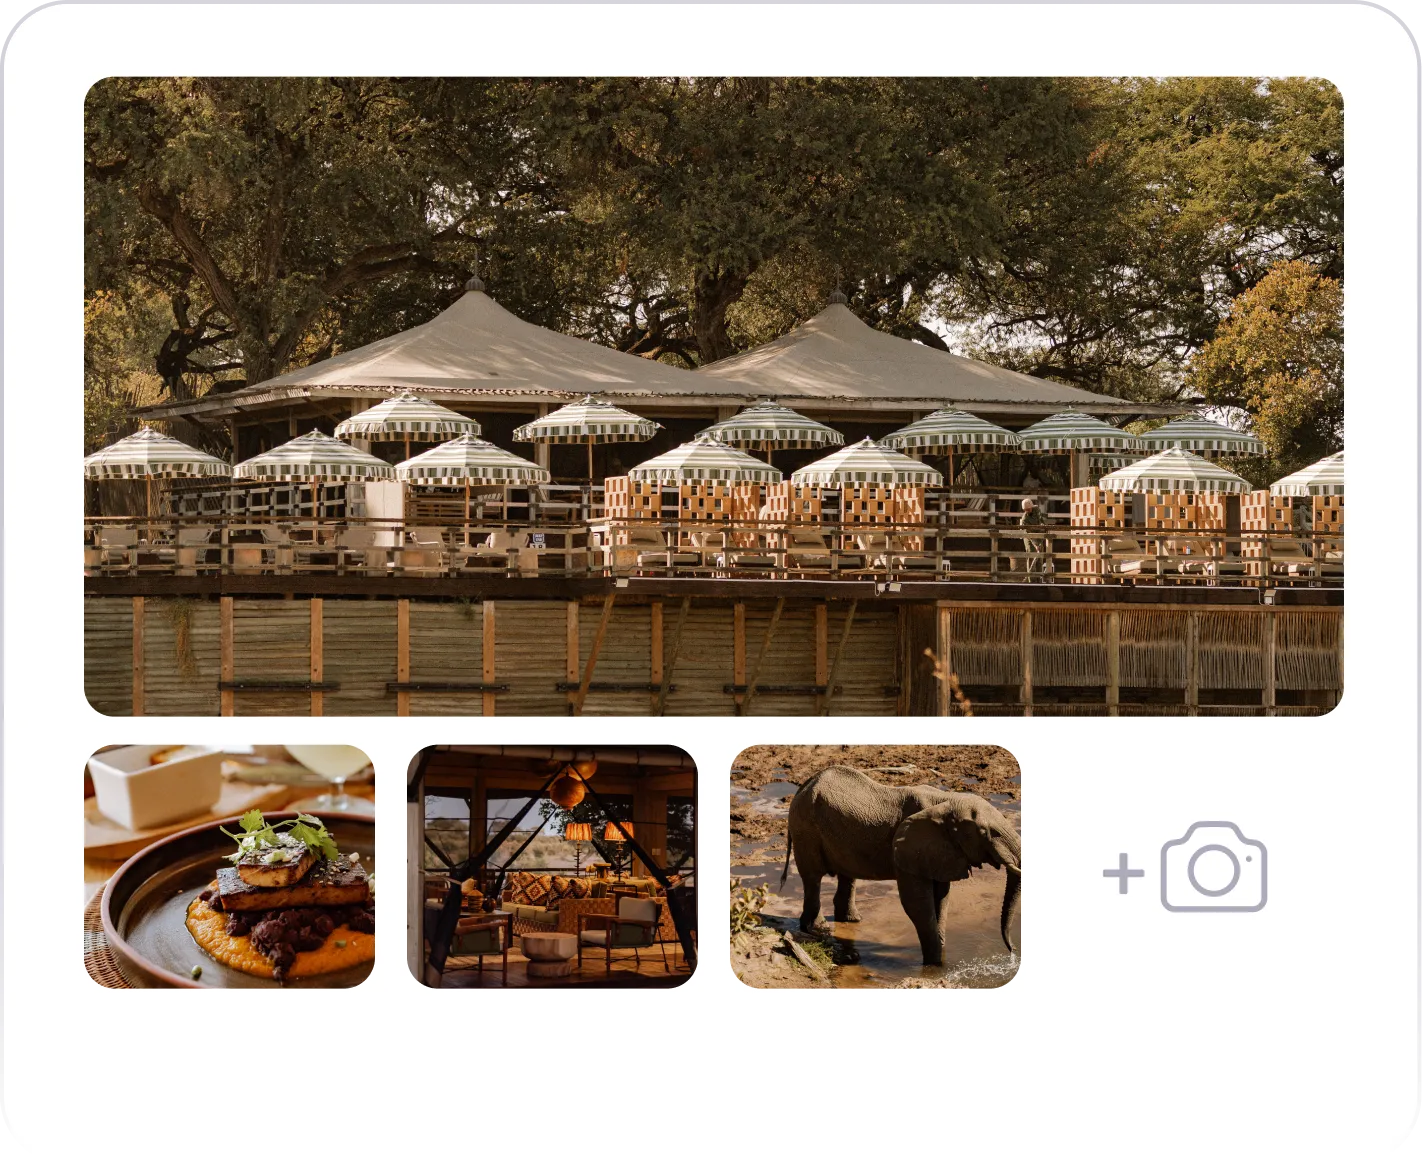
Task: Show the photo with hanging lamps and sofas
Action: (552, 866)
